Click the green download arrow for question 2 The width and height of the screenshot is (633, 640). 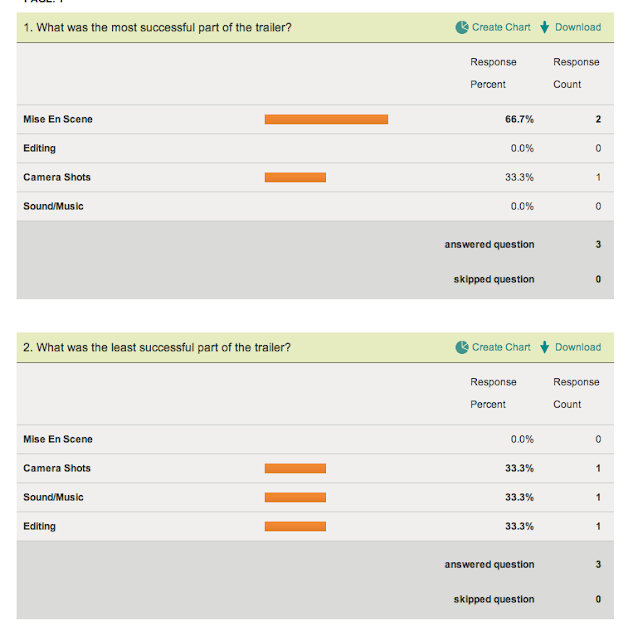(545, 347)
